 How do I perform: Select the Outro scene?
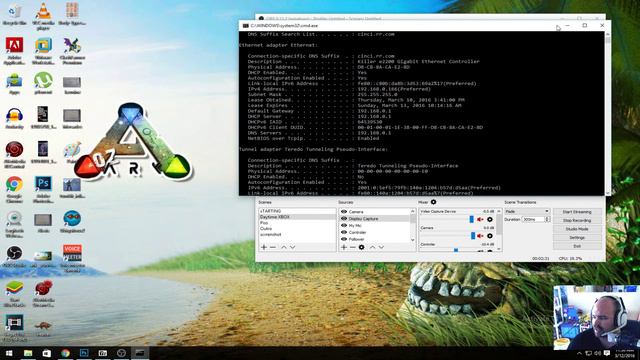pyautogui.click(x=297, y=229)
